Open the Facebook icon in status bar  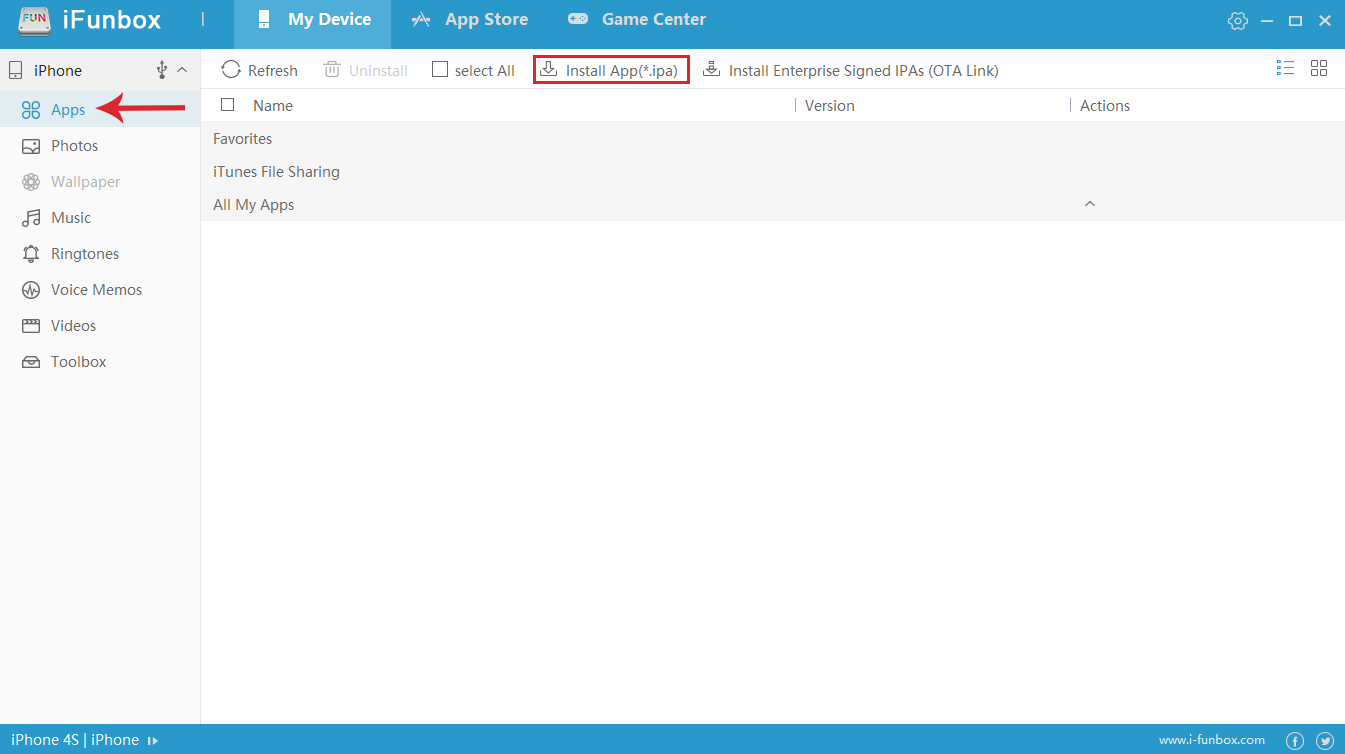[x=1295, y=741]
